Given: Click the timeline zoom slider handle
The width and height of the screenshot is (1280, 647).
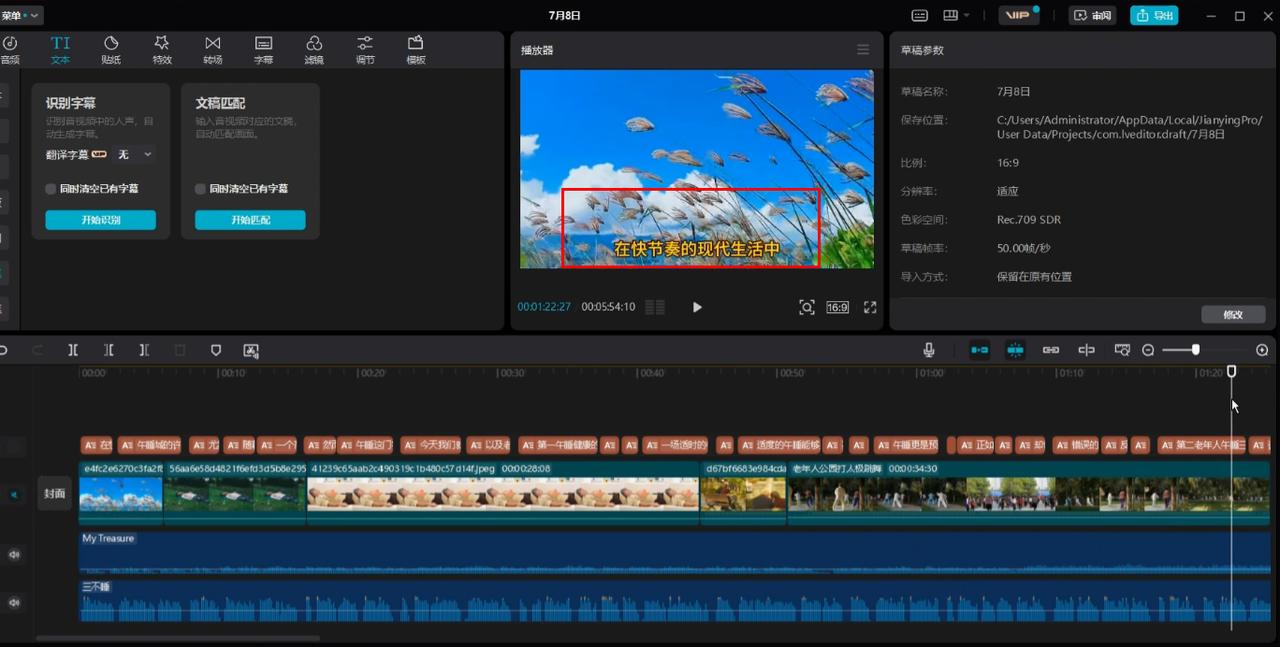Looking at the screenshot, I should pyautogui.click(x=1195, y=350).
